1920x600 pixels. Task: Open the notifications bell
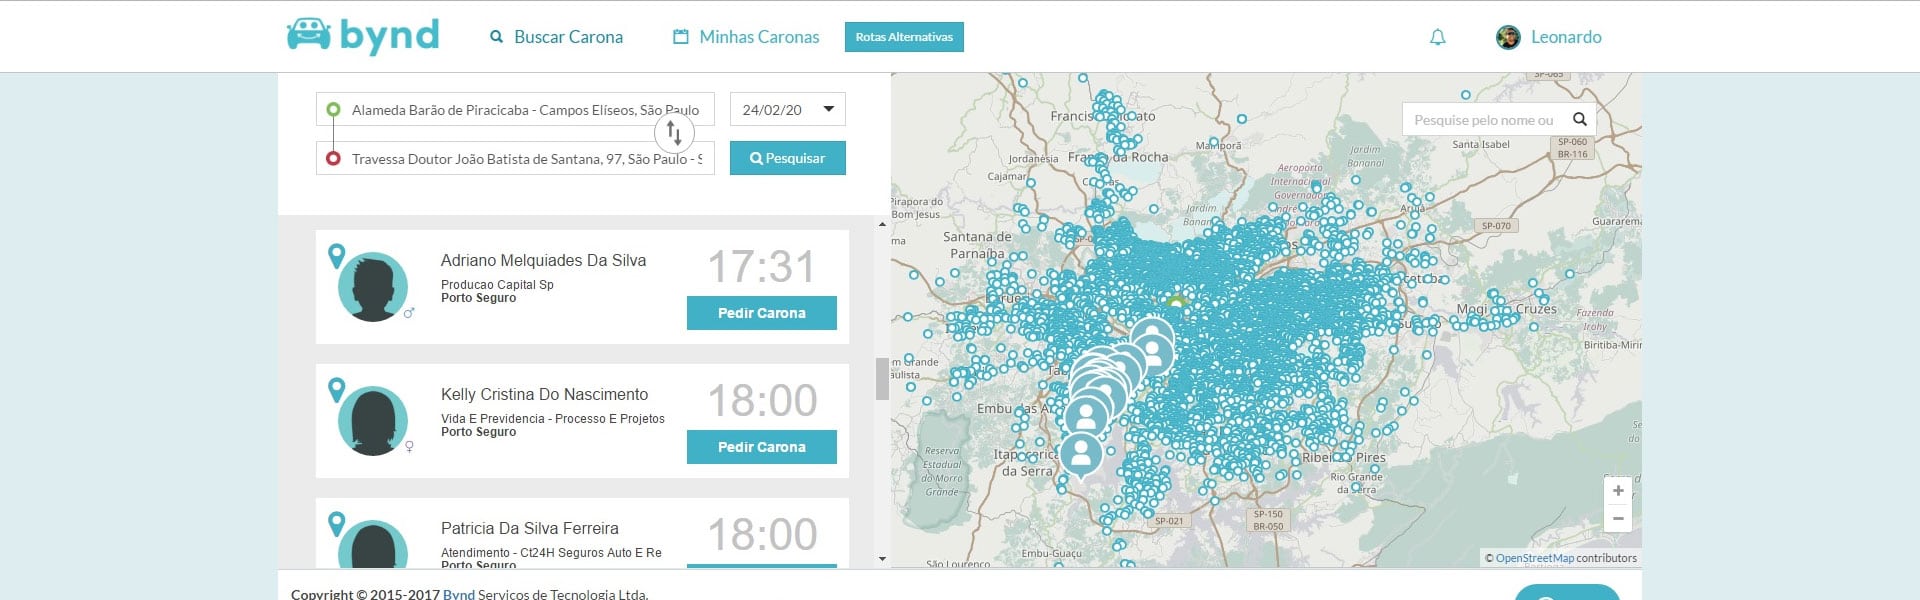click(1437, 37)
